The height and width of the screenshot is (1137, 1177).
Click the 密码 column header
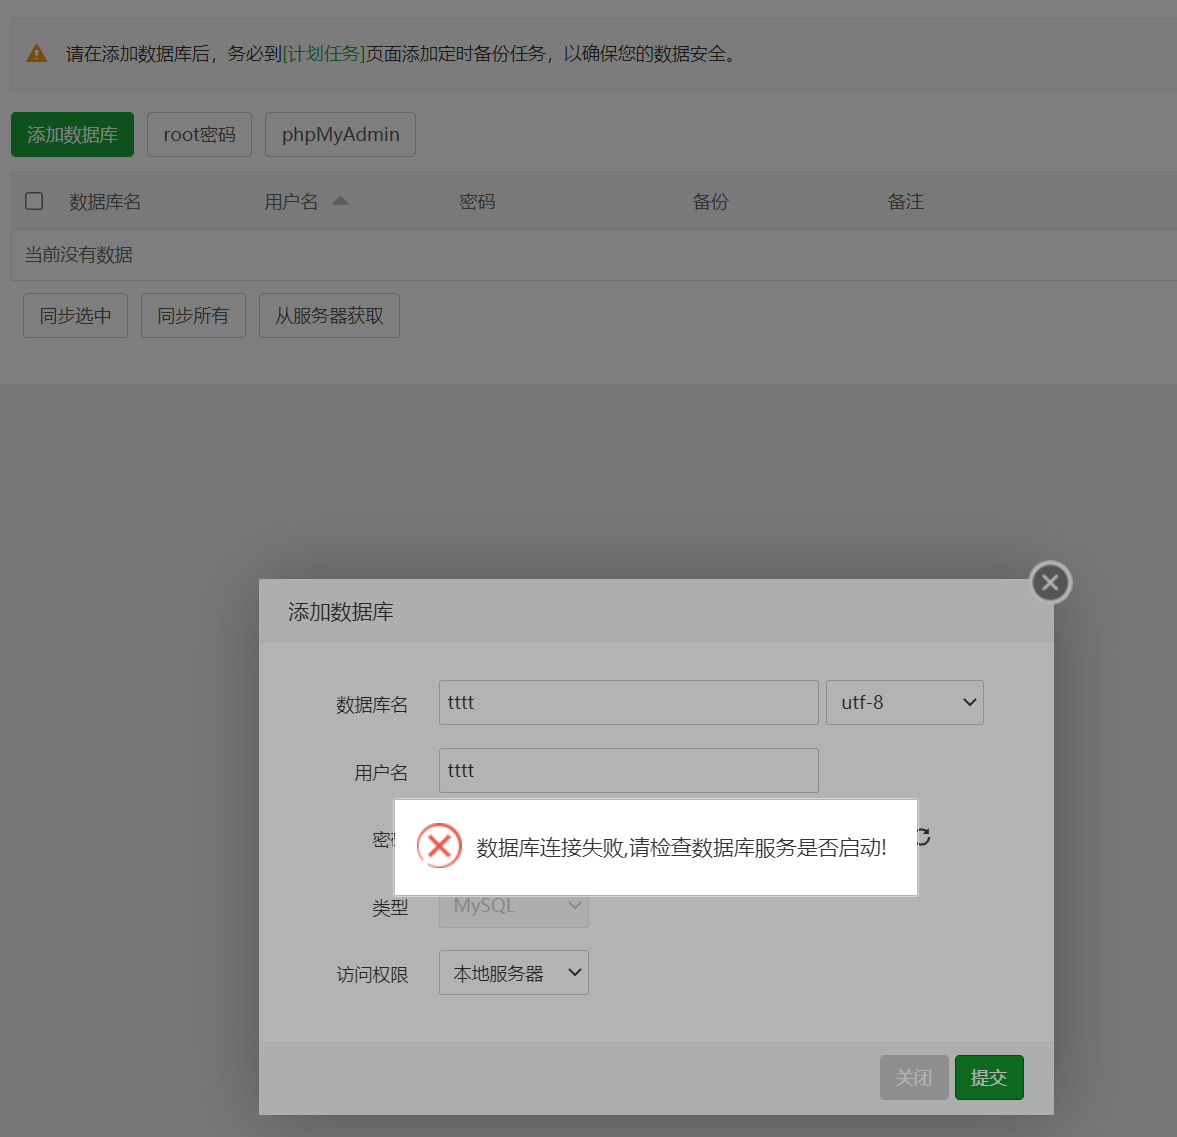pos(477,202)
